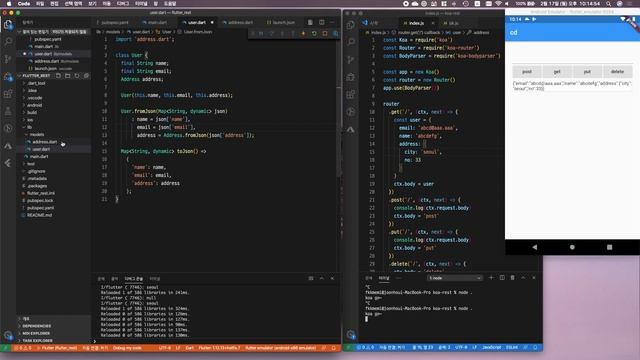Expand ios folder in explorer tree
This screenshot has width=640, height=360.
click(x=30, y=120)
